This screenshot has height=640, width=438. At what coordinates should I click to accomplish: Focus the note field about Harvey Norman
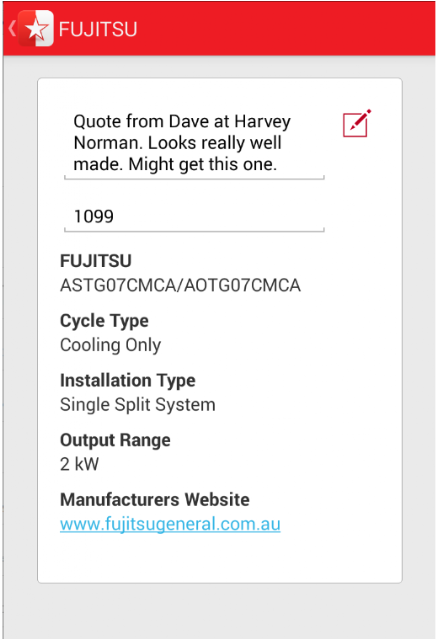point(194,144)
